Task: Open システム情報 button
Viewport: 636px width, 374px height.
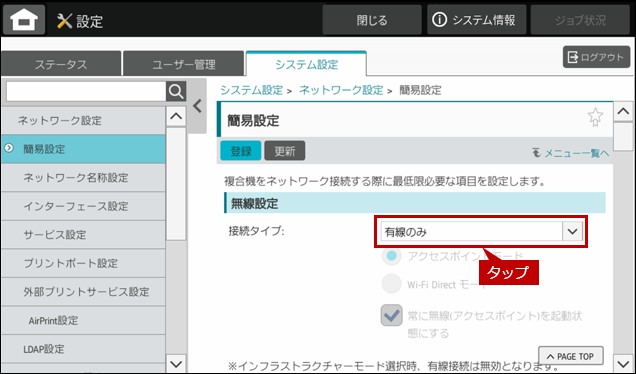Action: point(476,19)
